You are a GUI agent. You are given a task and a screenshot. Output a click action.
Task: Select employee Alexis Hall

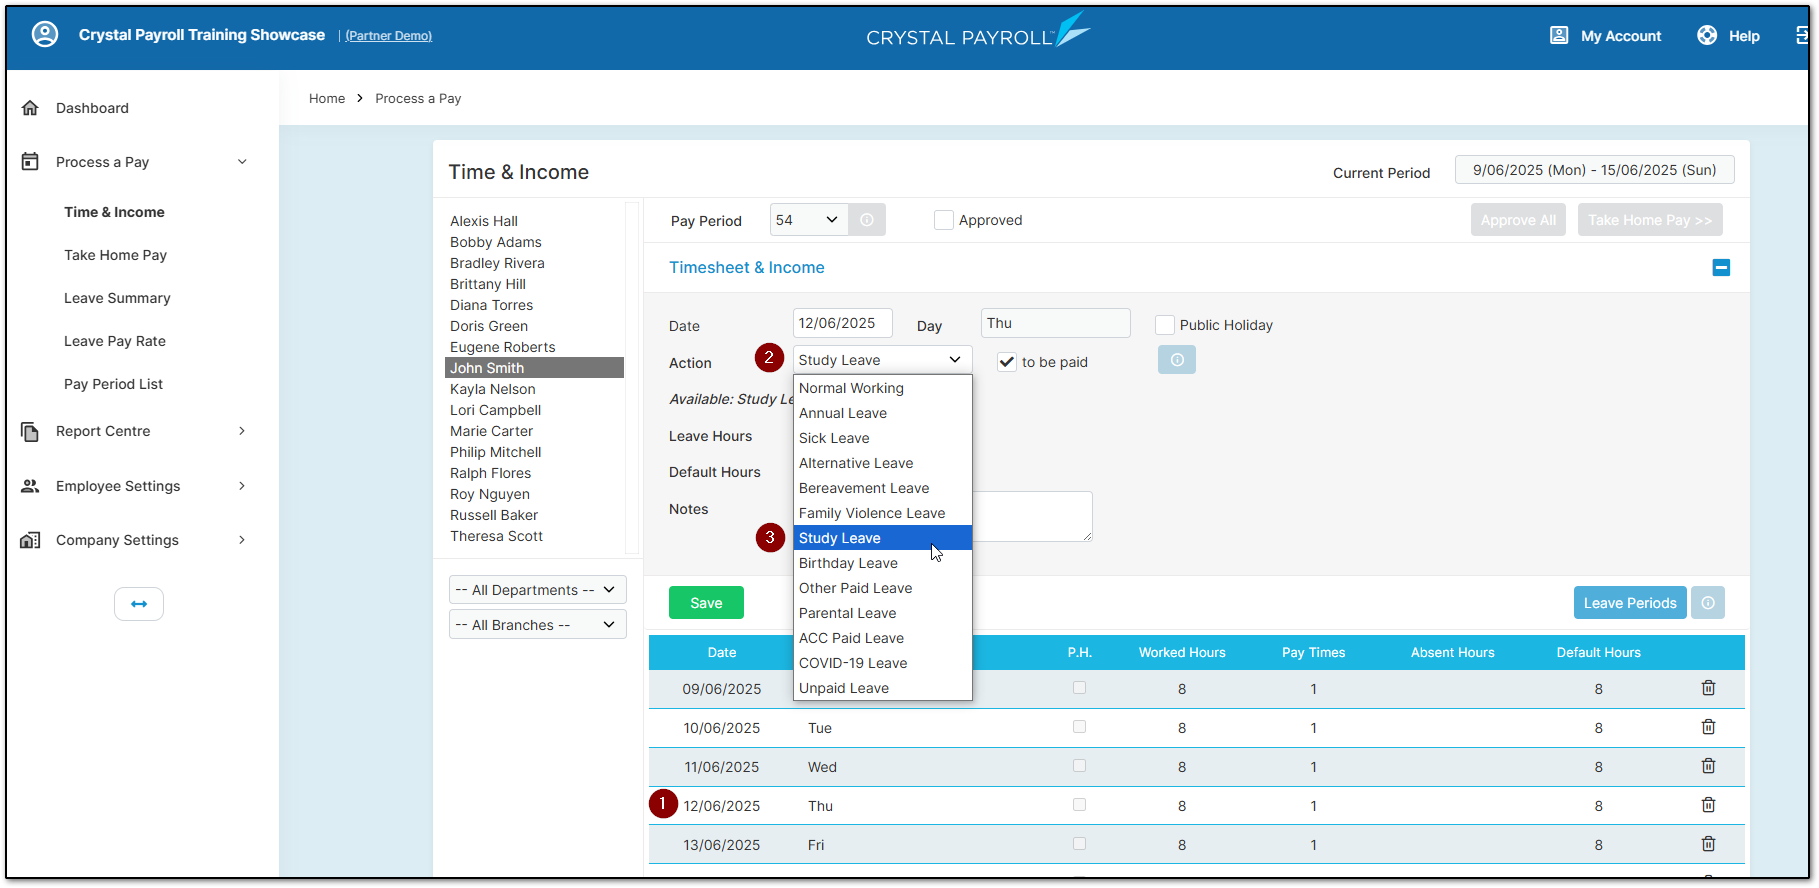484,221
